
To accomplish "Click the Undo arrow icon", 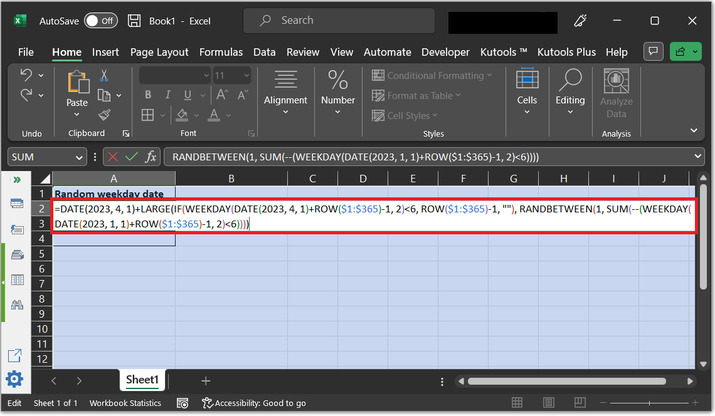I will 26,75.
